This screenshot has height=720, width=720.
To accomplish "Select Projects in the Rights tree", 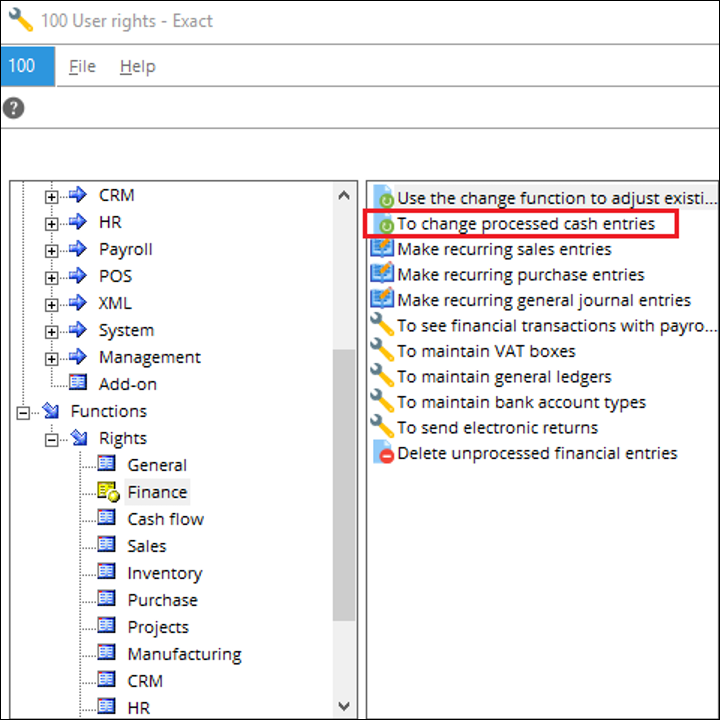I will point(158,627).
